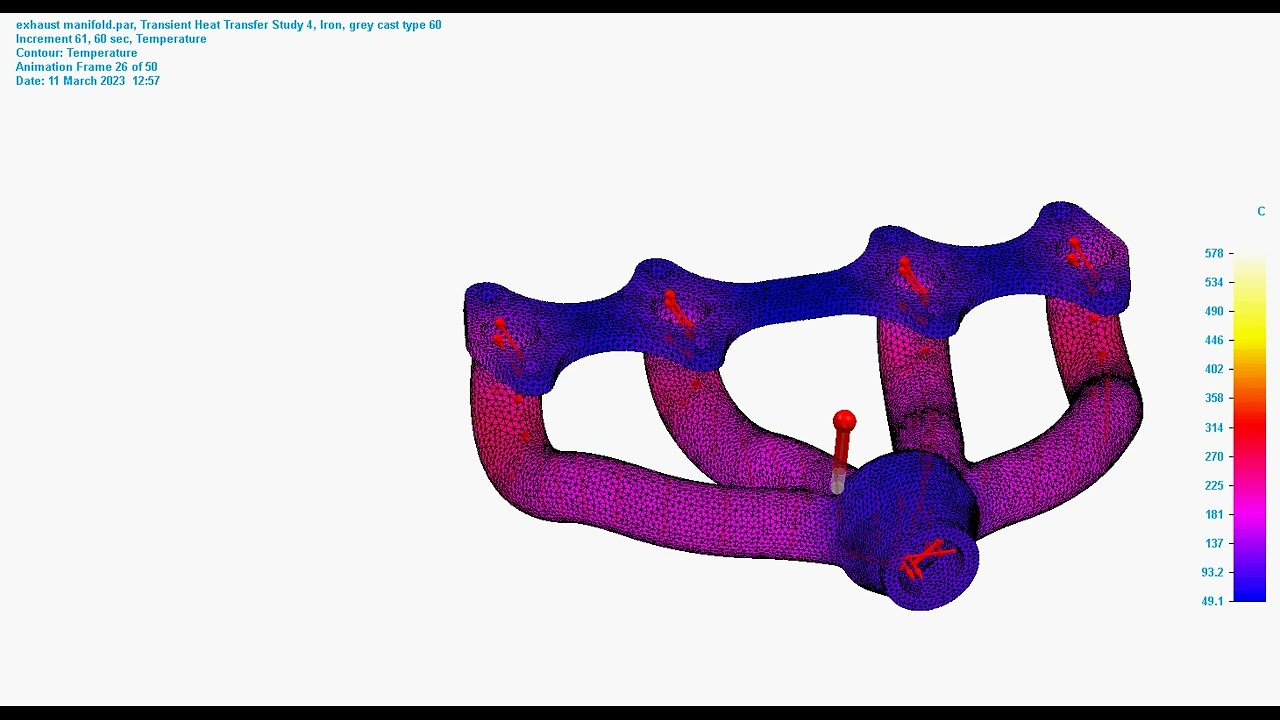
Task: Click the 137 legend value
Action: [1214, 544]
